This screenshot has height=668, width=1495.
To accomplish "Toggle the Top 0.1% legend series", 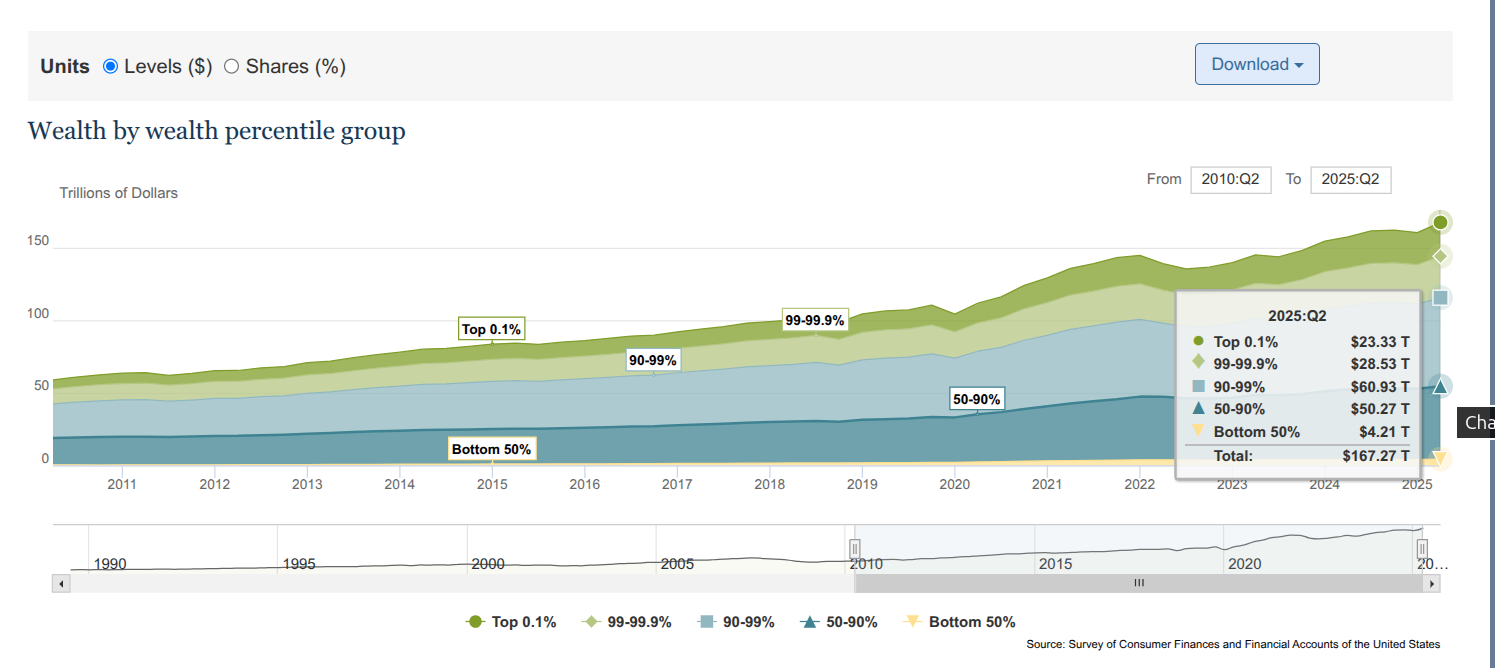I will (x=512, y=622).
